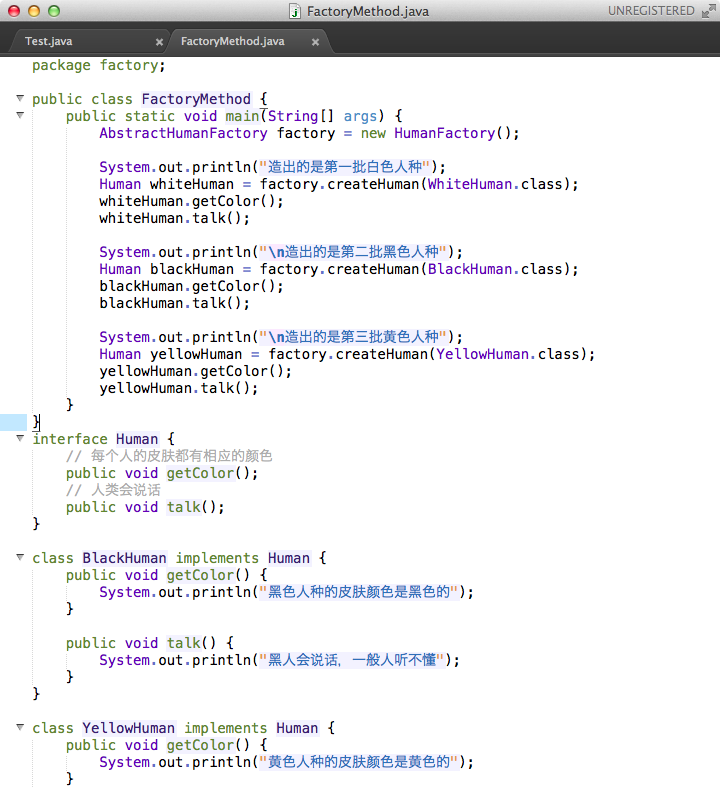Click the string '\n造出的是第三批黄色人种'

(353, 337)
